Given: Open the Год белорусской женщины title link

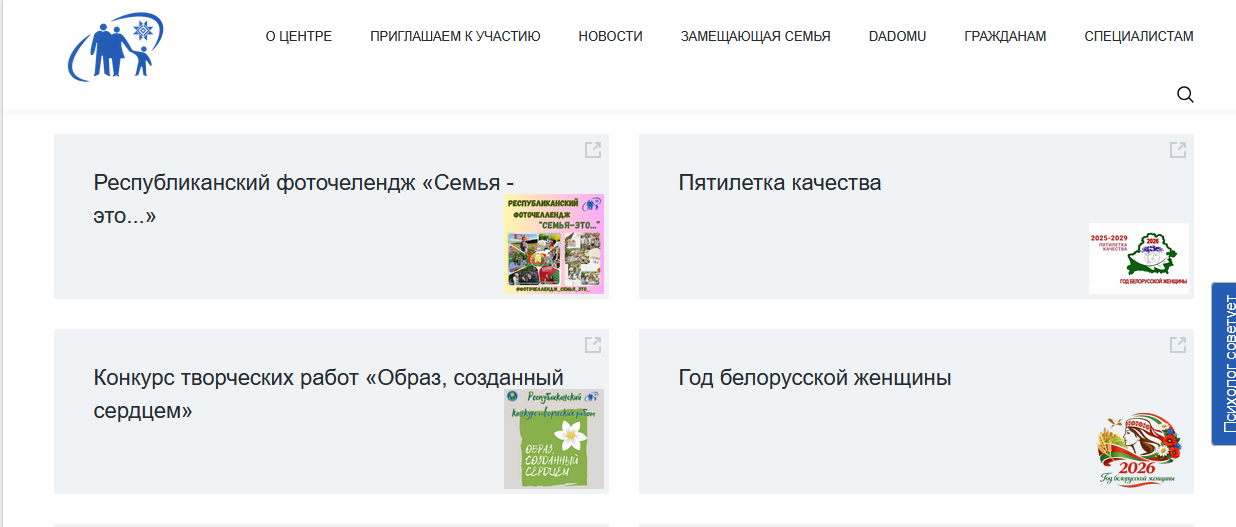Looking at the screenshot, I should (814, 378).
